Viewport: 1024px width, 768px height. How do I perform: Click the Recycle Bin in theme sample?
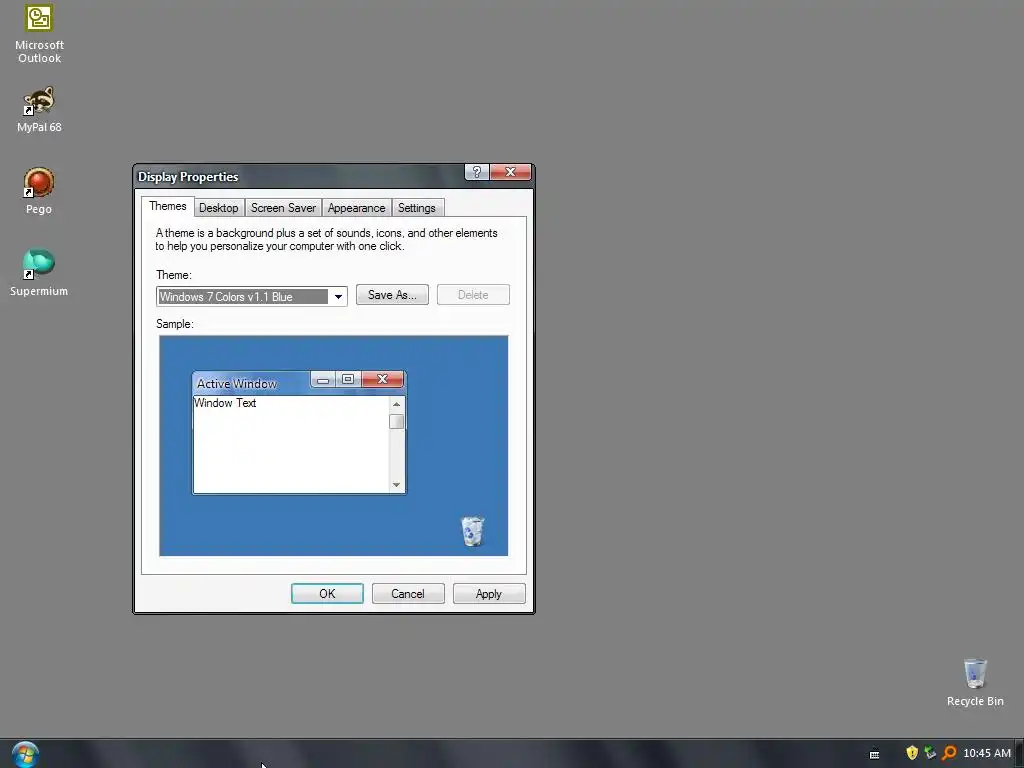coord(472,531)
